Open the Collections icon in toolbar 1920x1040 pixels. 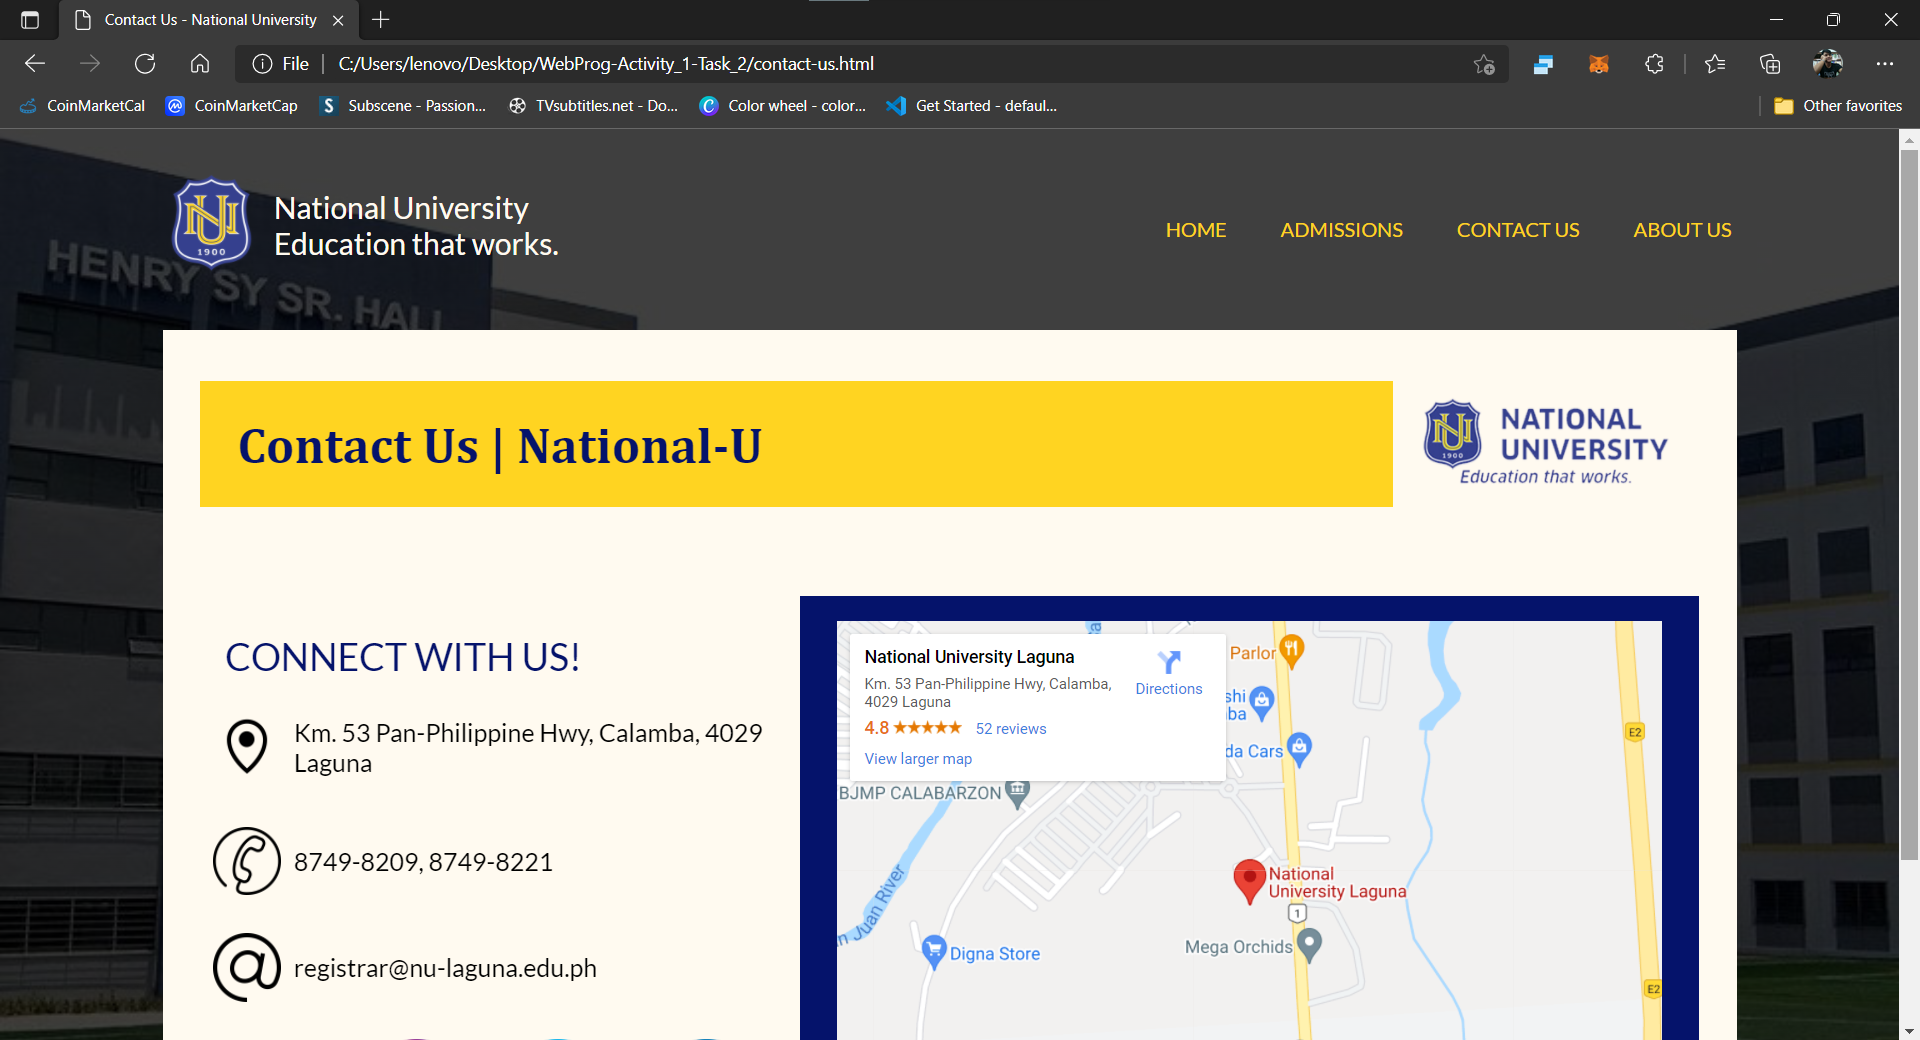1770,63
